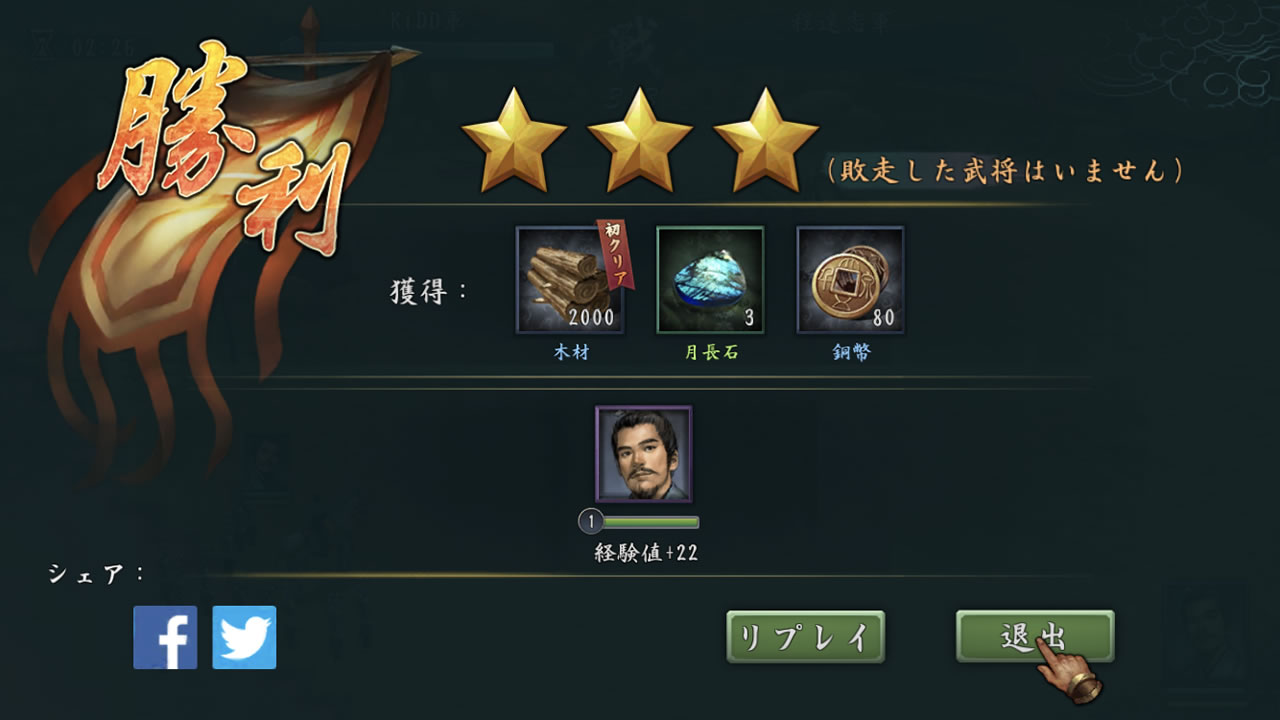
Task: Tap the third gold star
Action: pyautogui.click(x=766, y=140)
